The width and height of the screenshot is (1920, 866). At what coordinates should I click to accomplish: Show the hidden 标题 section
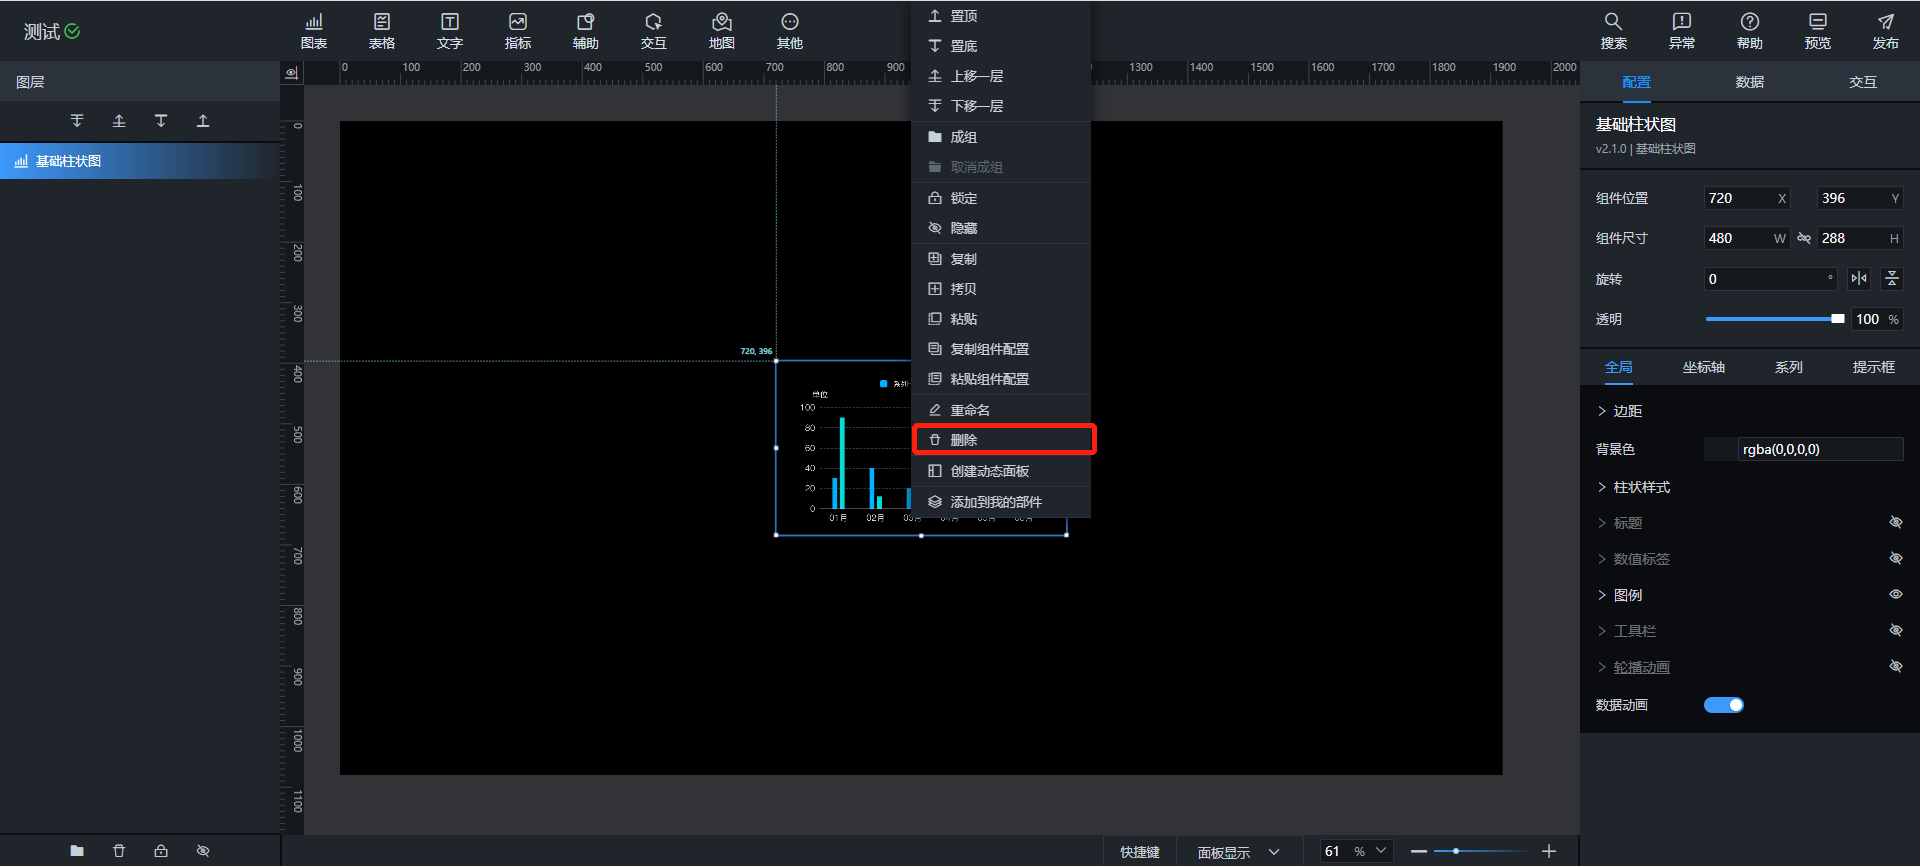[1895, 523]
